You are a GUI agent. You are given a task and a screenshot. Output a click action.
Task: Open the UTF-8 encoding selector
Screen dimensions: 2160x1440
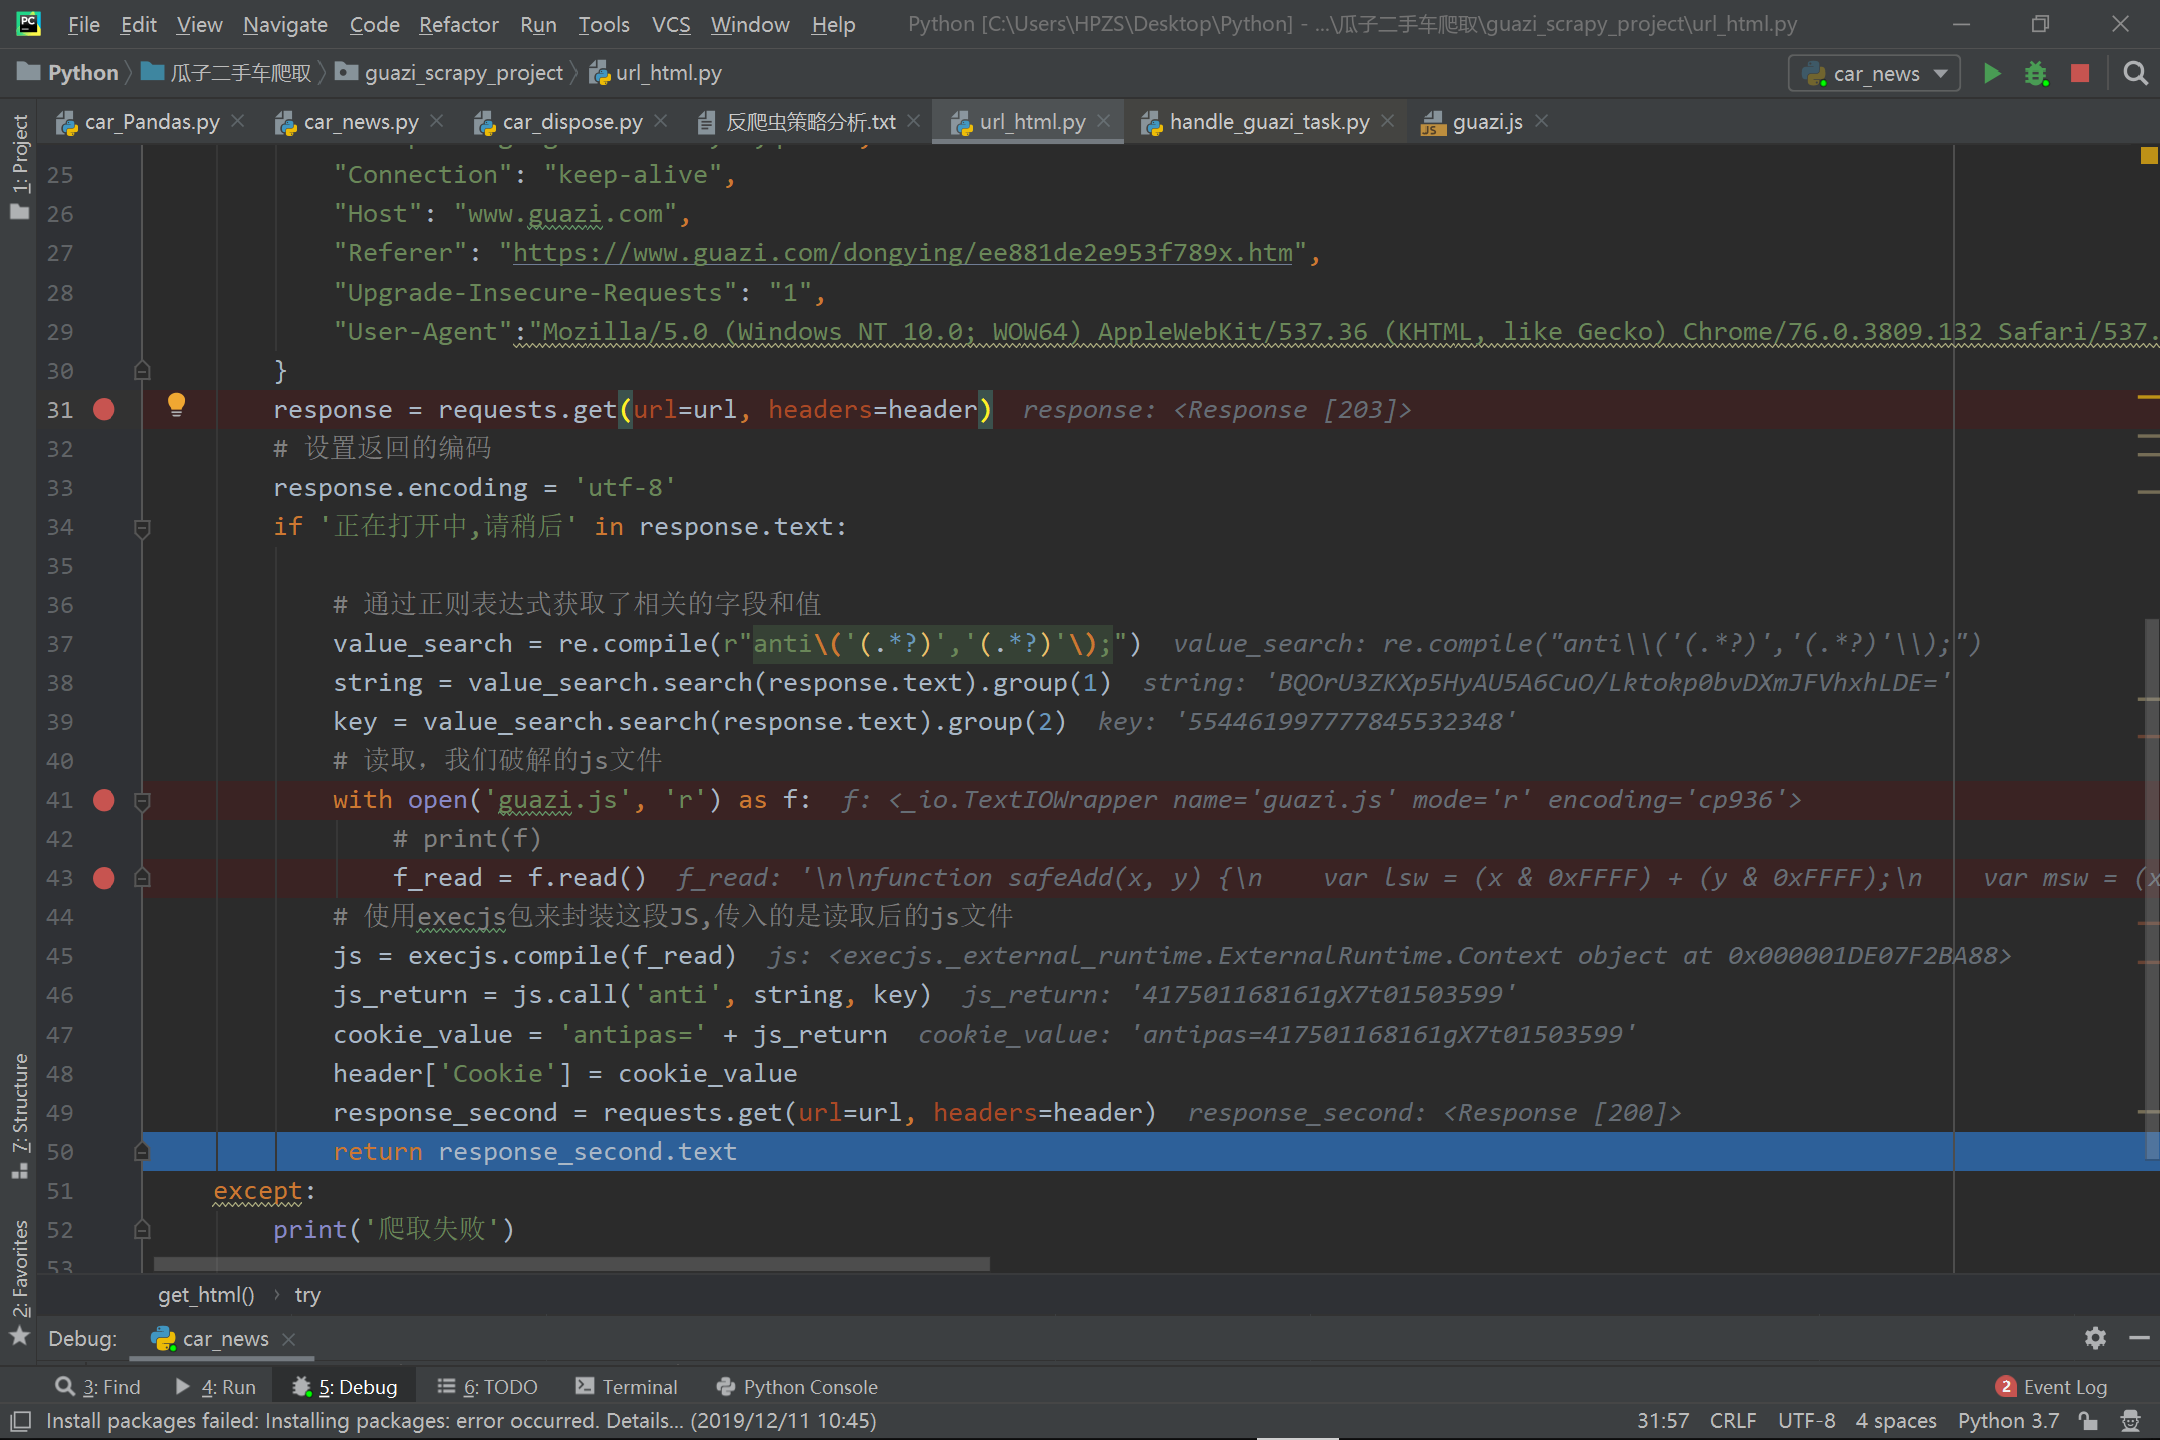pyautogui.click(x=1806, y=1421)
